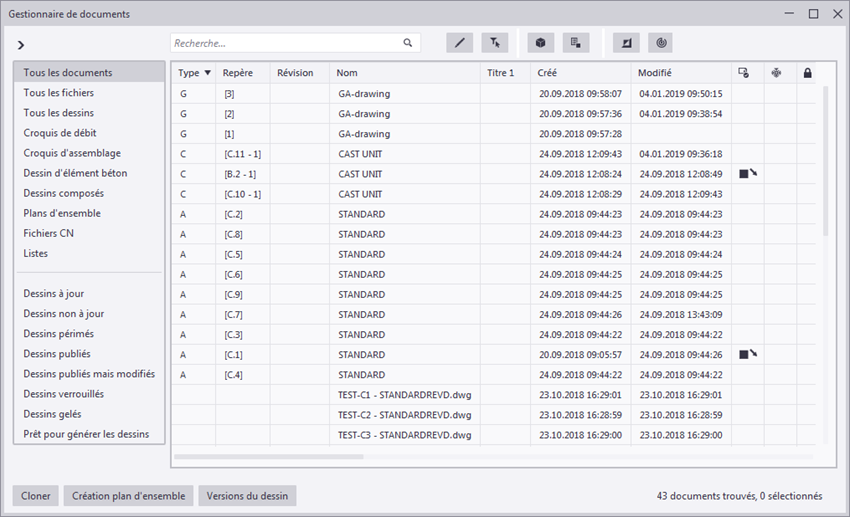Sort by Type column header arrow

[x=207, y=73]
